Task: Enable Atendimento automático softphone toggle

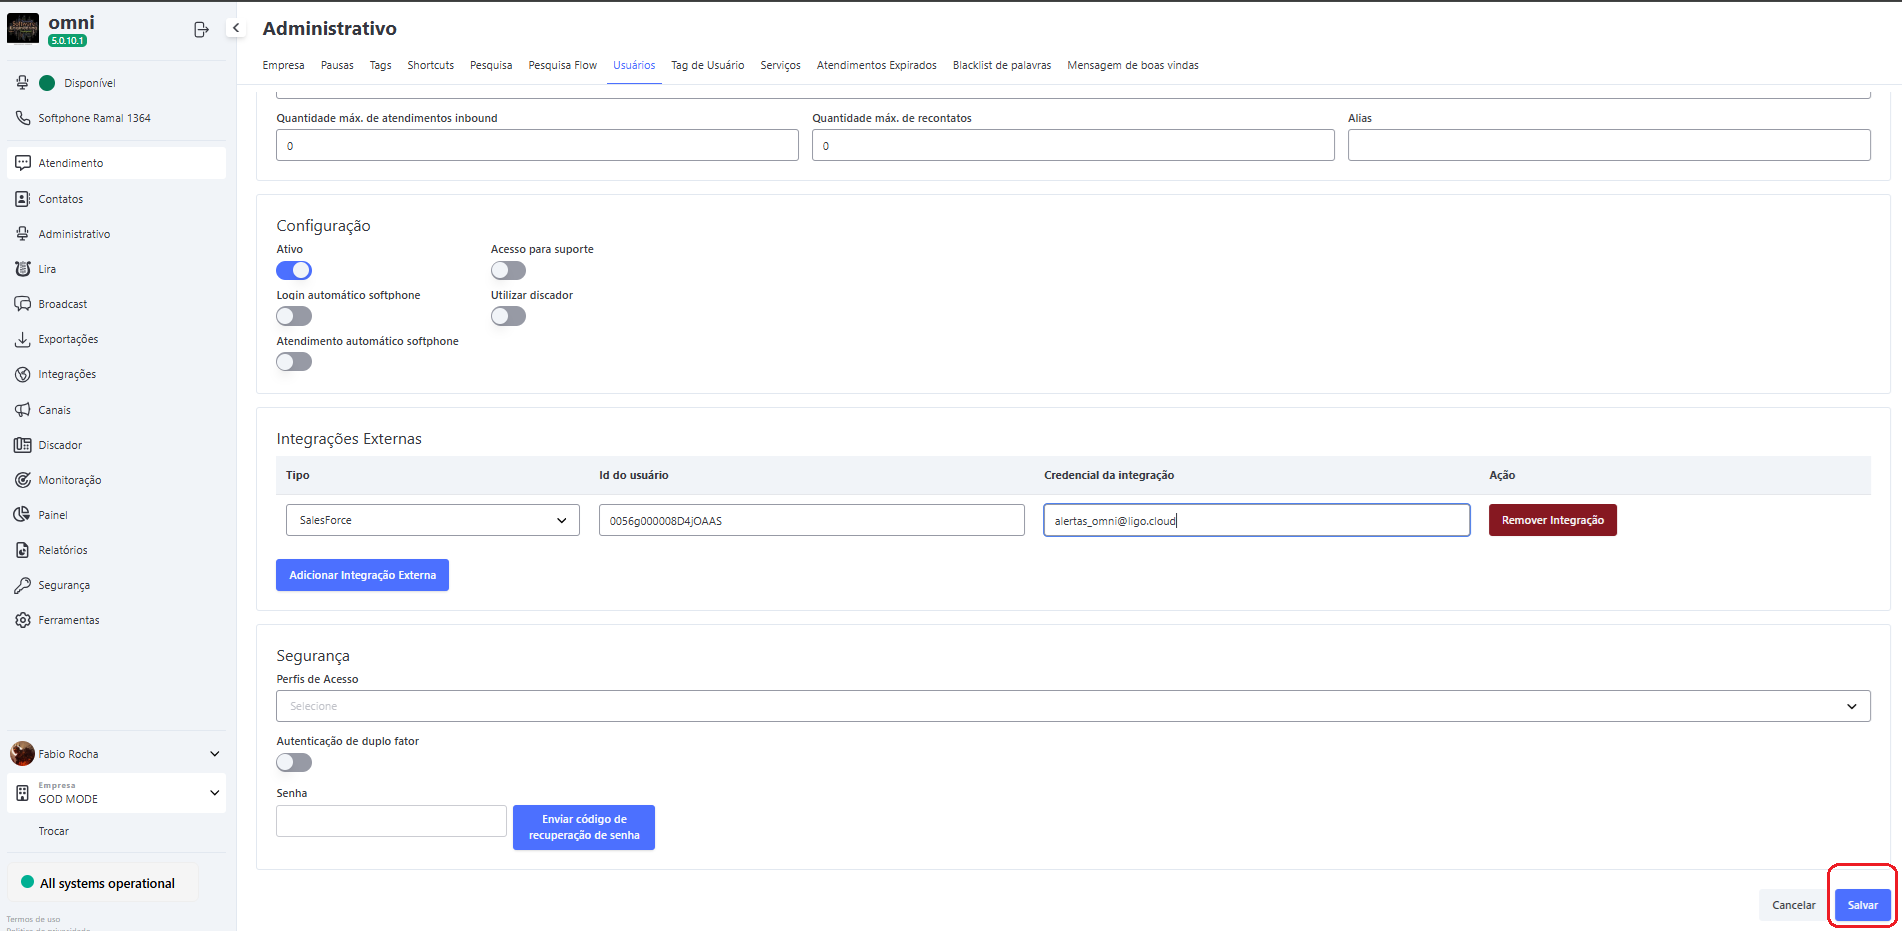Action: coord(294,362)
